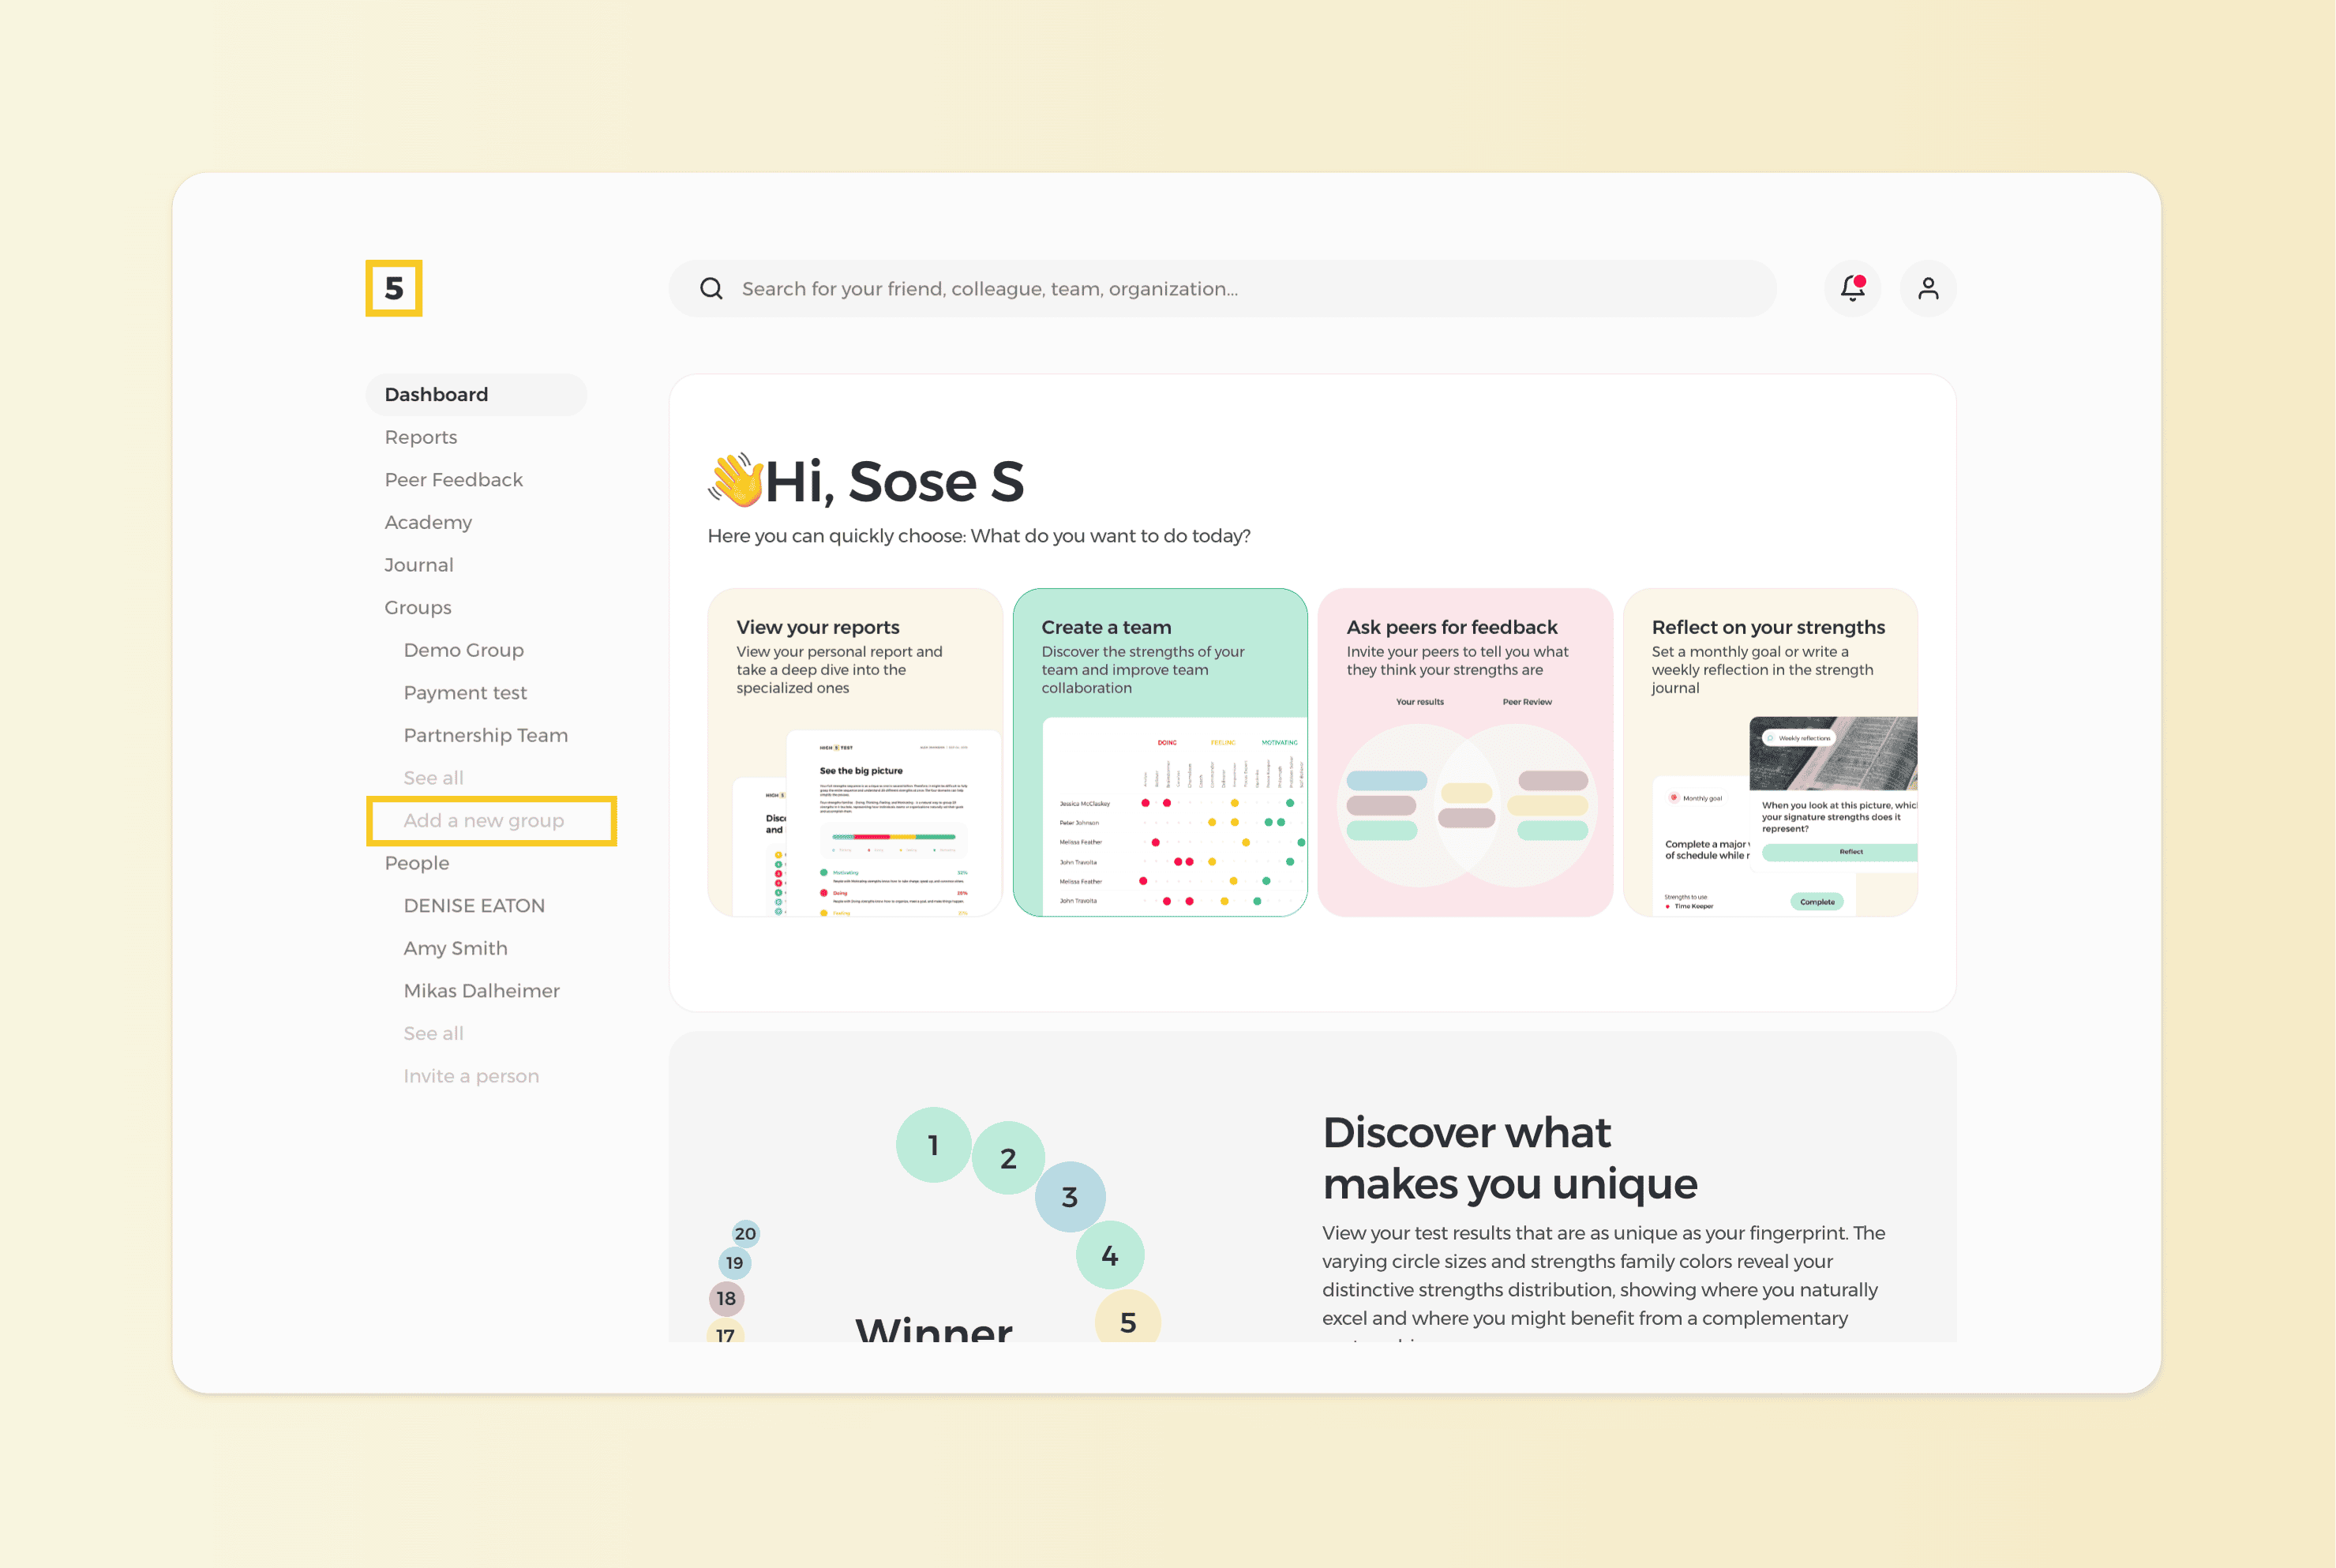The width and height of the screenshot is (2336, 1568).
Task: Select Dashboard in the sidebar
Action: pyautogui.click(x=436, y=394)
